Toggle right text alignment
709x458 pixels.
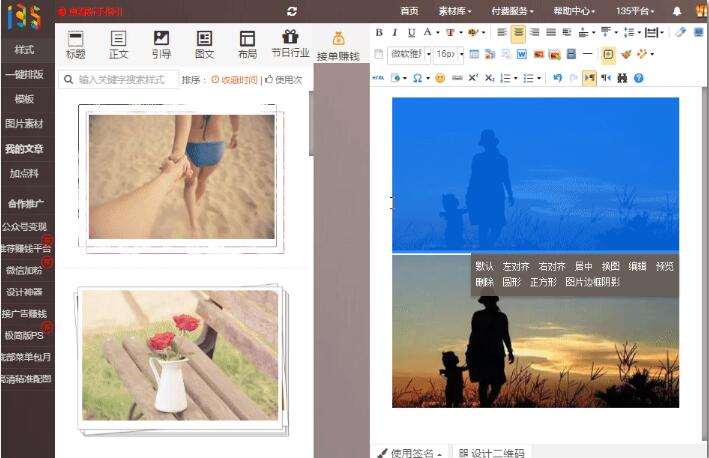(534, 32)
